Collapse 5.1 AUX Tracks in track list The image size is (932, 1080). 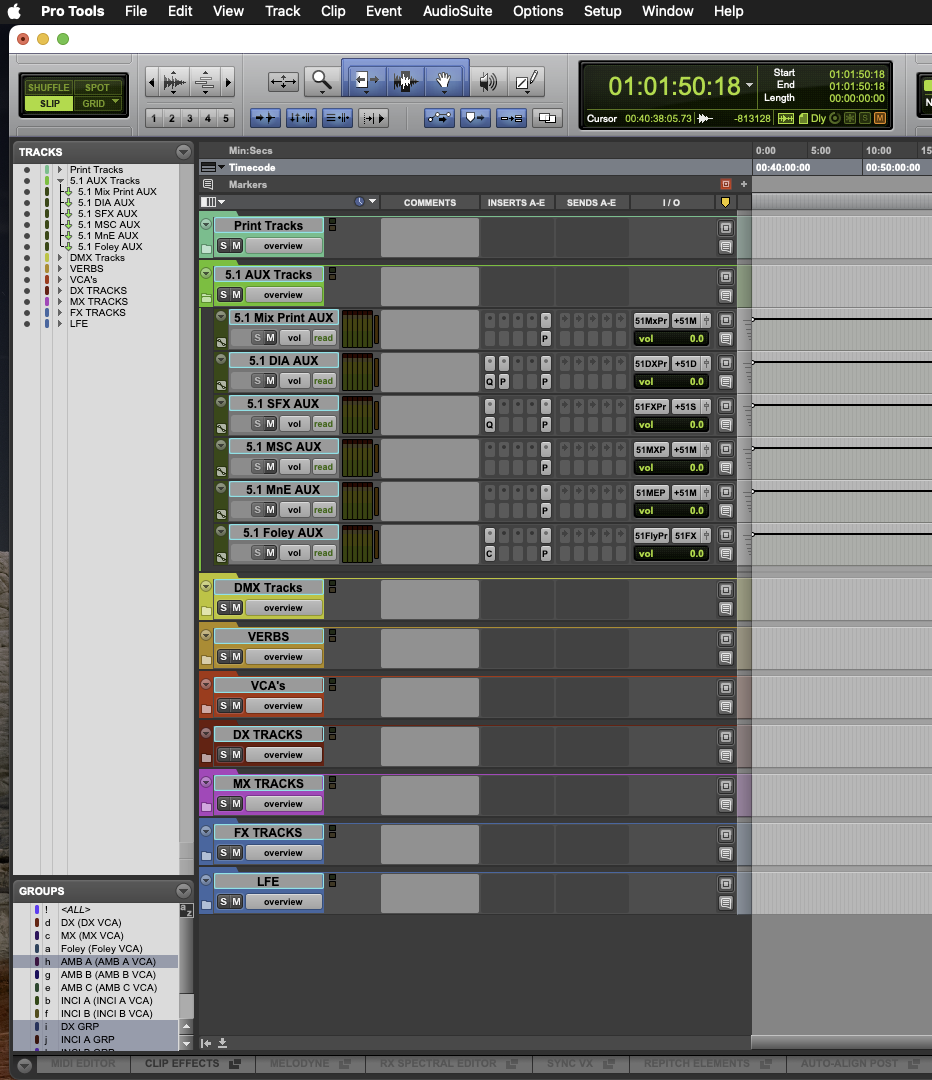[x=61, y=181]
